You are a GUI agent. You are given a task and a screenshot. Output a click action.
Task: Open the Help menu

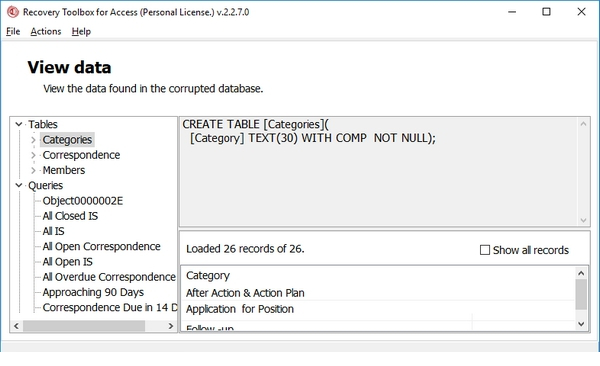(81, 31)
